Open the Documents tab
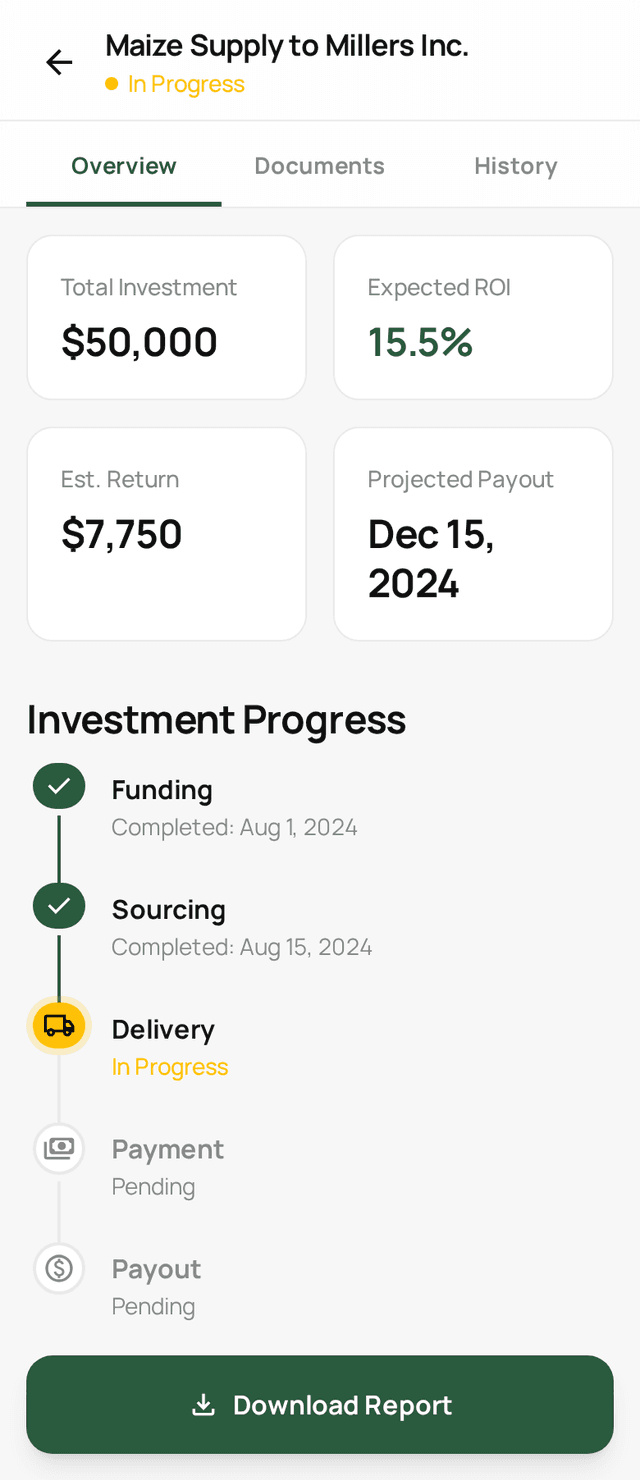Image resolution: width=640 pixels, height=1480 pixels. (x=319, y=166)
